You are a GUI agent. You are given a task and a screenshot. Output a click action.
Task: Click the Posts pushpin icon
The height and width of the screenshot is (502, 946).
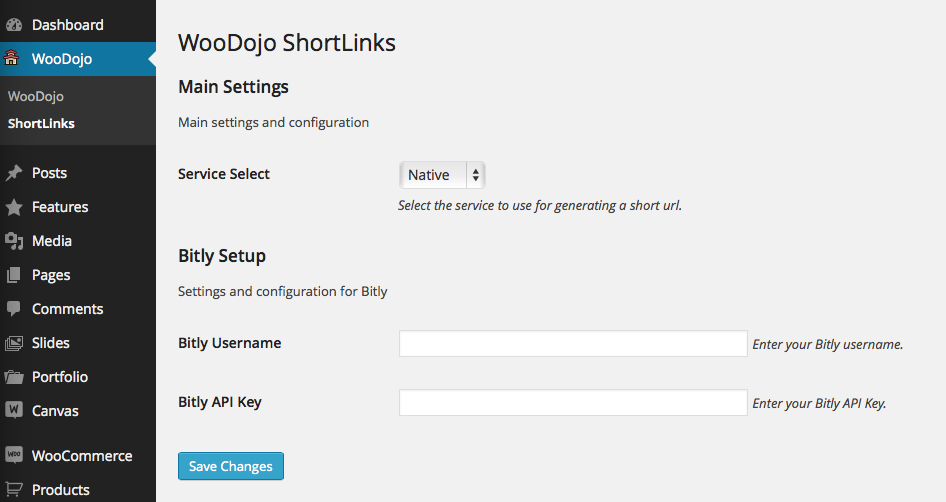click(14, 173)
